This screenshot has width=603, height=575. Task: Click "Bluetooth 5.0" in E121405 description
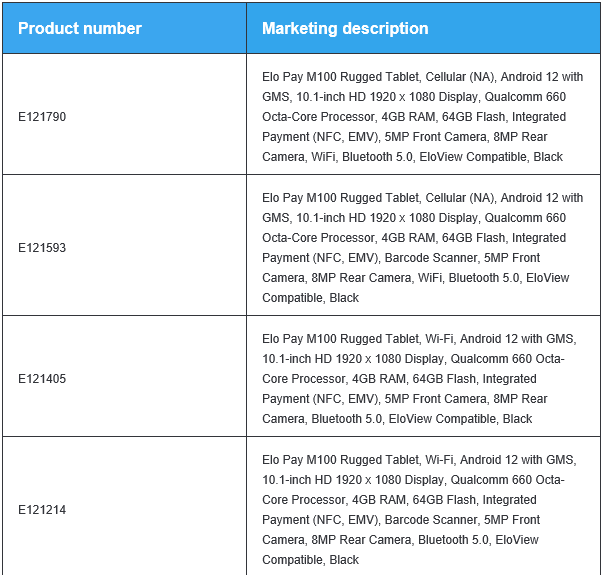347,419
